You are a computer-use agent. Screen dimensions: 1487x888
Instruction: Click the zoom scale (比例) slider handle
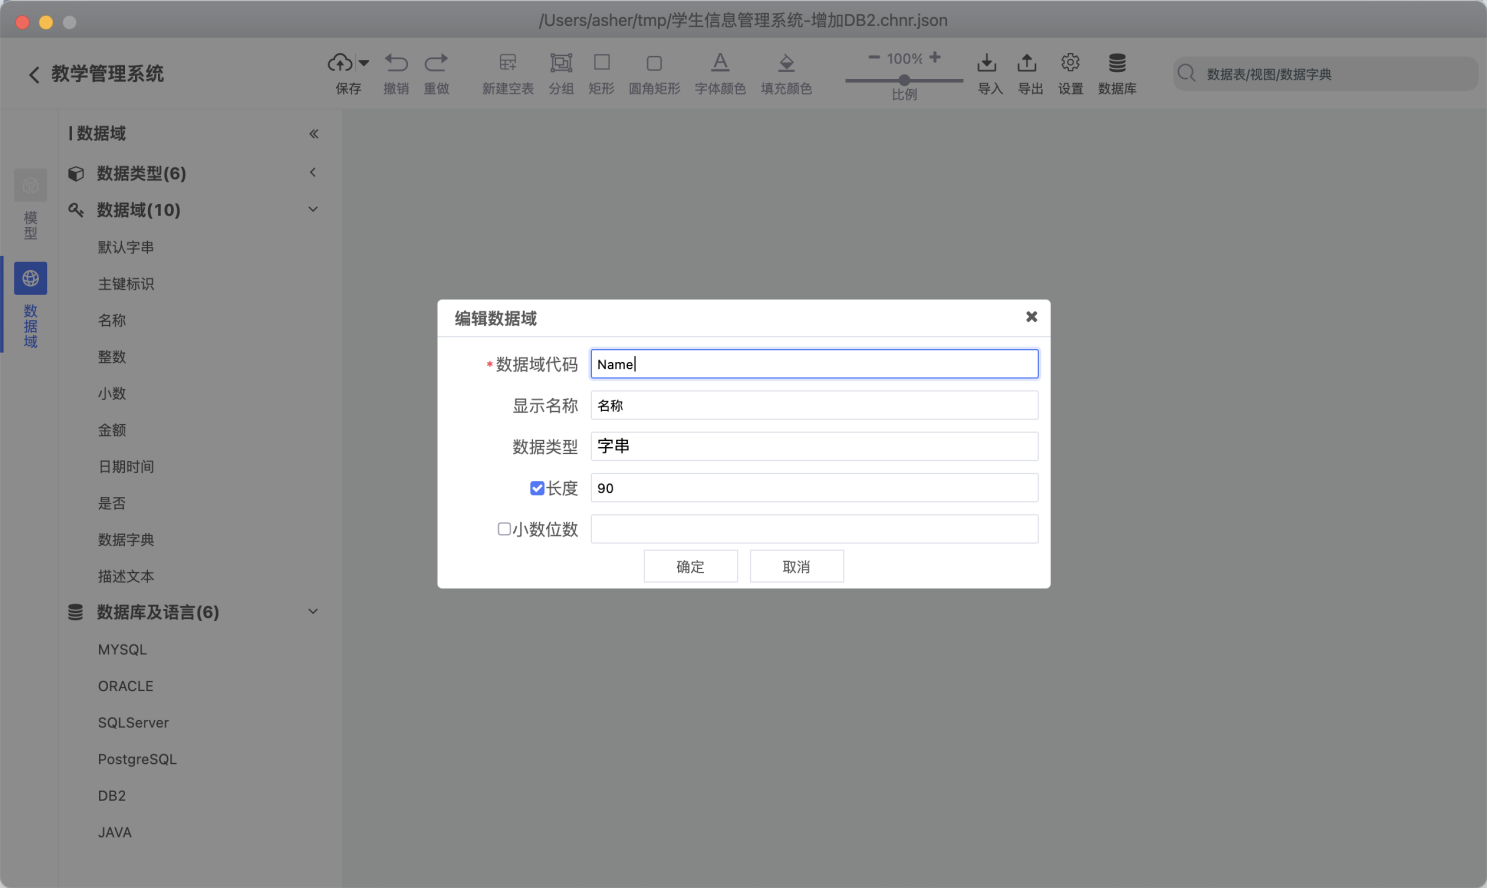[904, 80]
